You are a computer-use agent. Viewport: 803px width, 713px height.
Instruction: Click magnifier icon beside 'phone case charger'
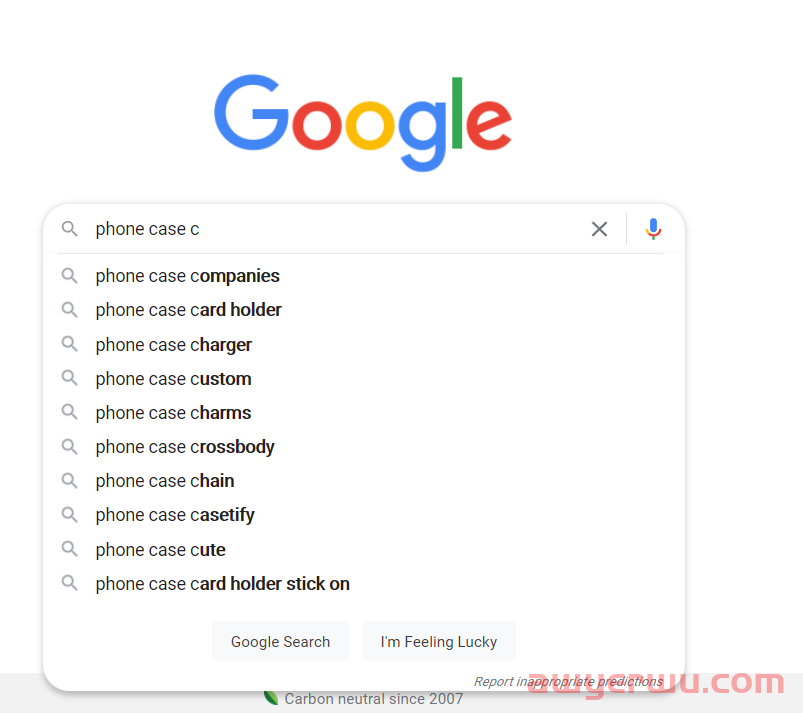coord(70,344)
